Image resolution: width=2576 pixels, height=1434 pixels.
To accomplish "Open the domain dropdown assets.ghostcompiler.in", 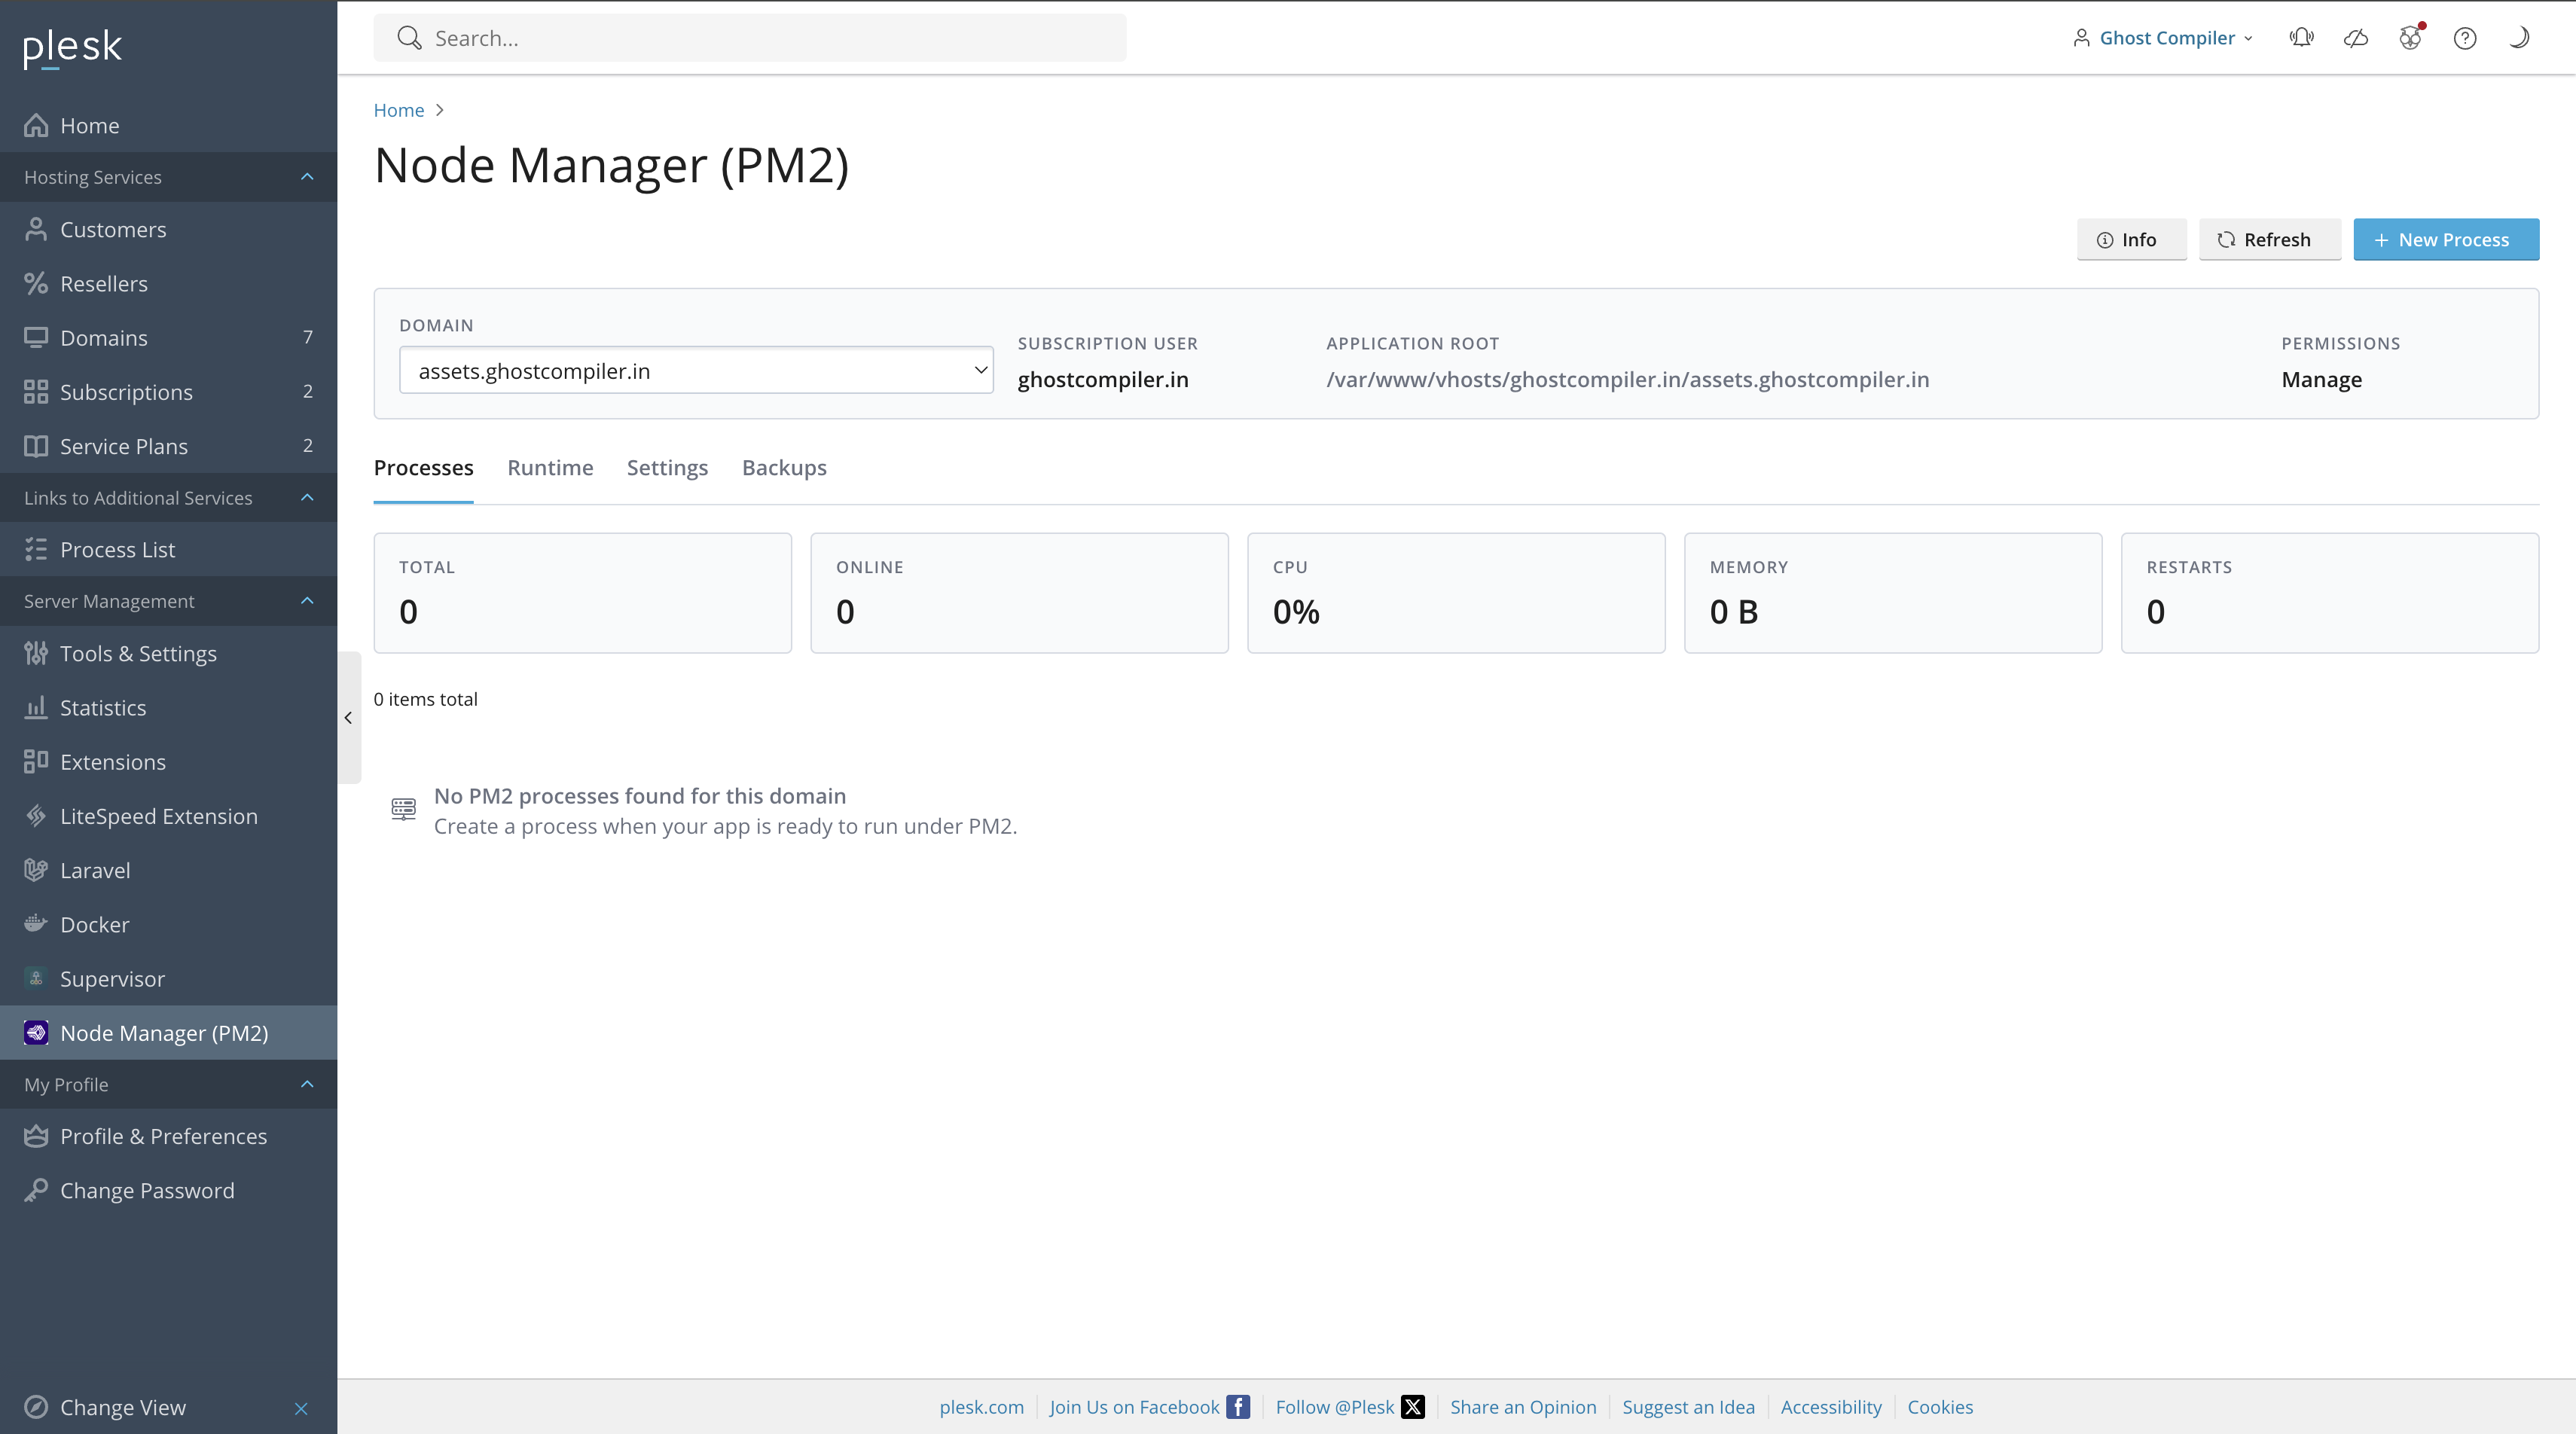I will coord(696,370).
